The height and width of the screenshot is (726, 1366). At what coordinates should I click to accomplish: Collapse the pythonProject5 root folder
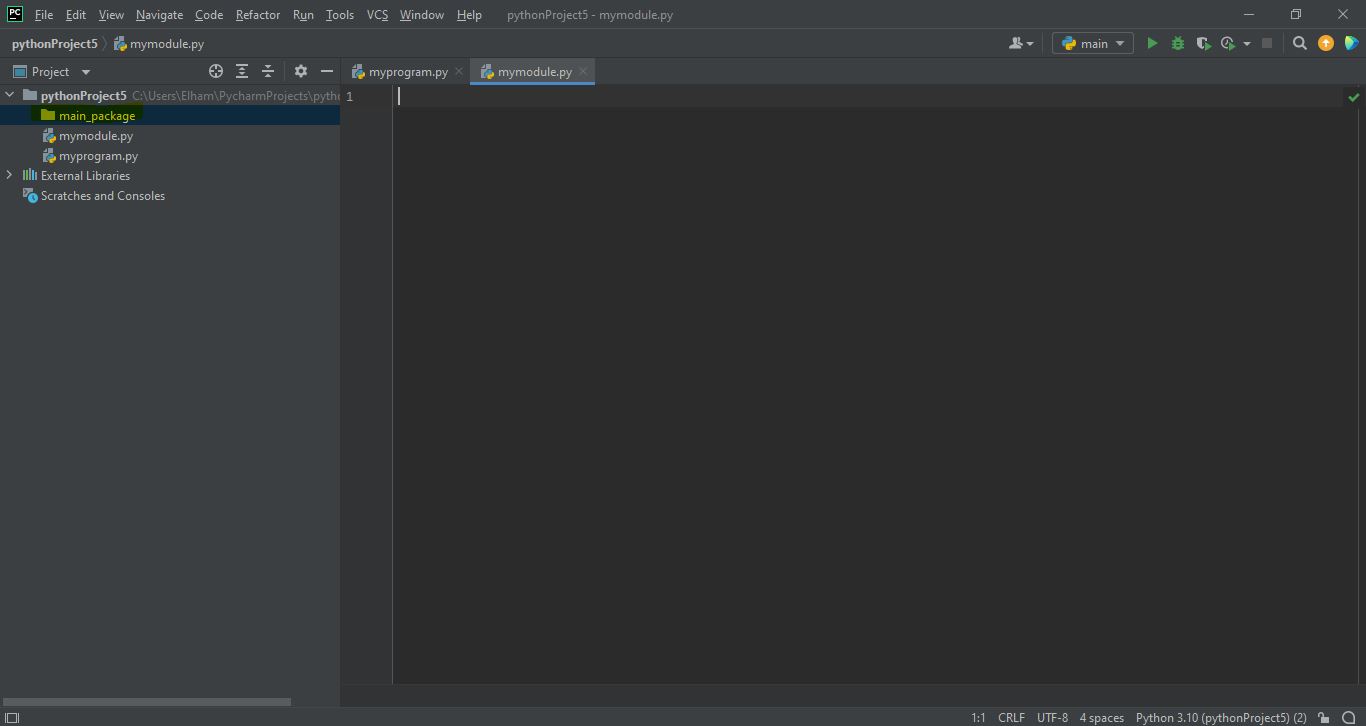tap(10, 95)
